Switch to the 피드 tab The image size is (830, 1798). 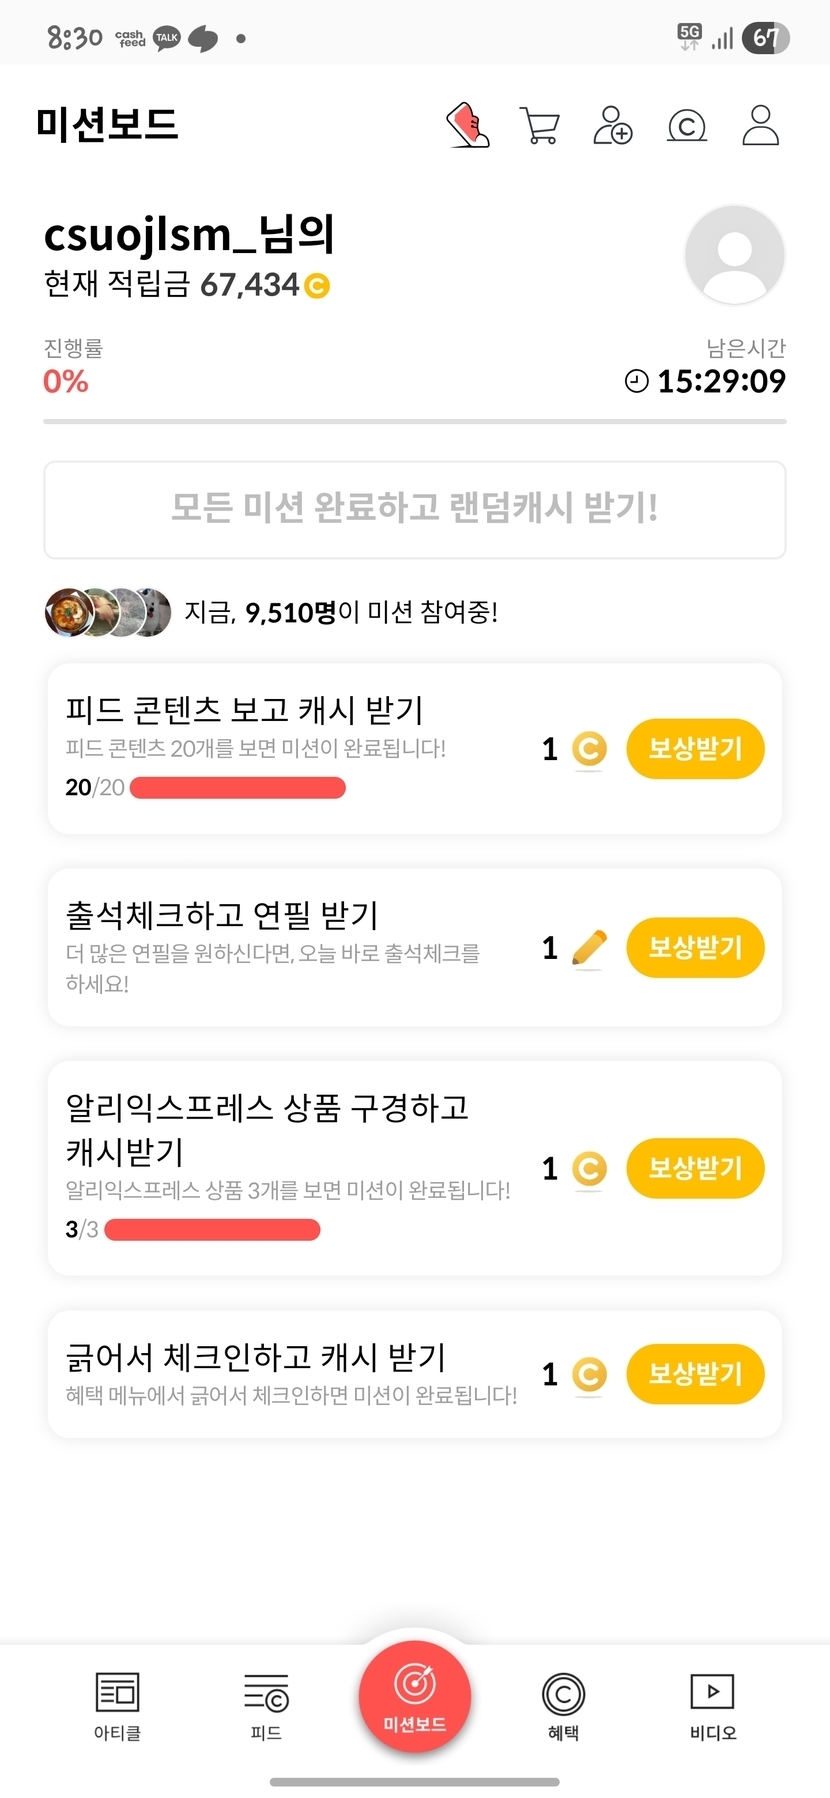tap(266, 1706)
